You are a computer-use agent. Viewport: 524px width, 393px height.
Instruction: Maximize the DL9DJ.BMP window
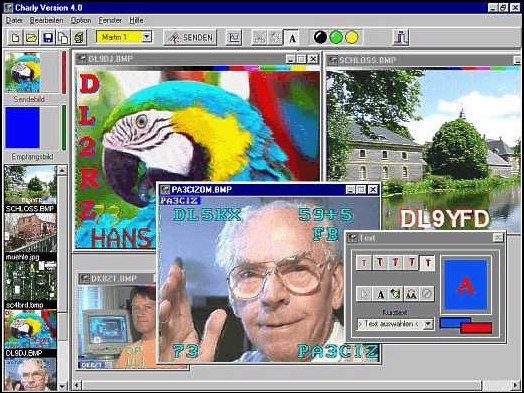[301, 59]
